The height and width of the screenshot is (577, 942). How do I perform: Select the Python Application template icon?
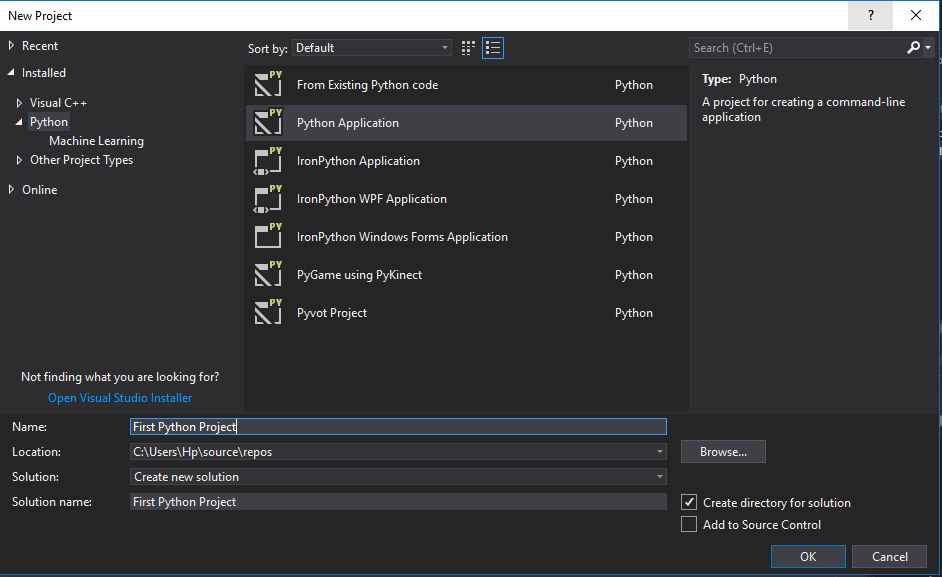pyautogui.click(x=266, y=122)
